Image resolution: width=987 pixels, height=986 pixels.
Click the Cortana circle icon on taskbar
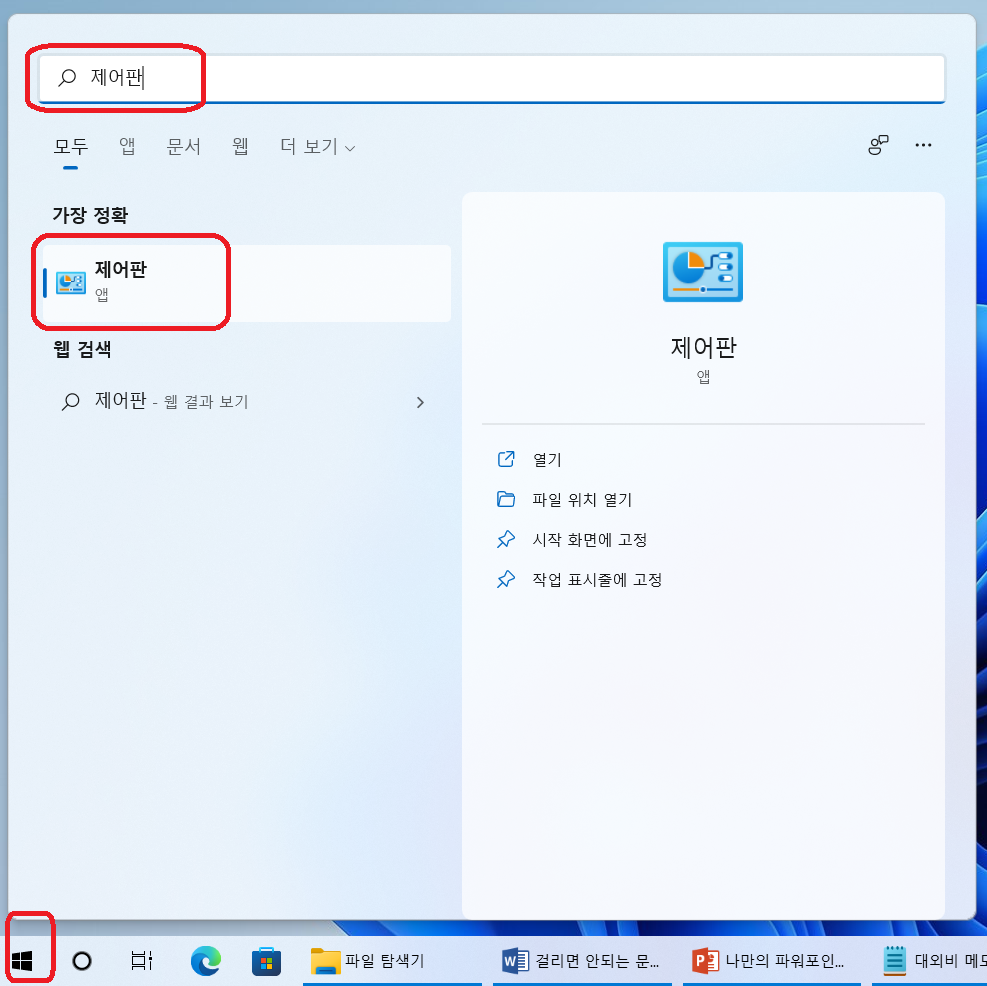click(82, 961)
